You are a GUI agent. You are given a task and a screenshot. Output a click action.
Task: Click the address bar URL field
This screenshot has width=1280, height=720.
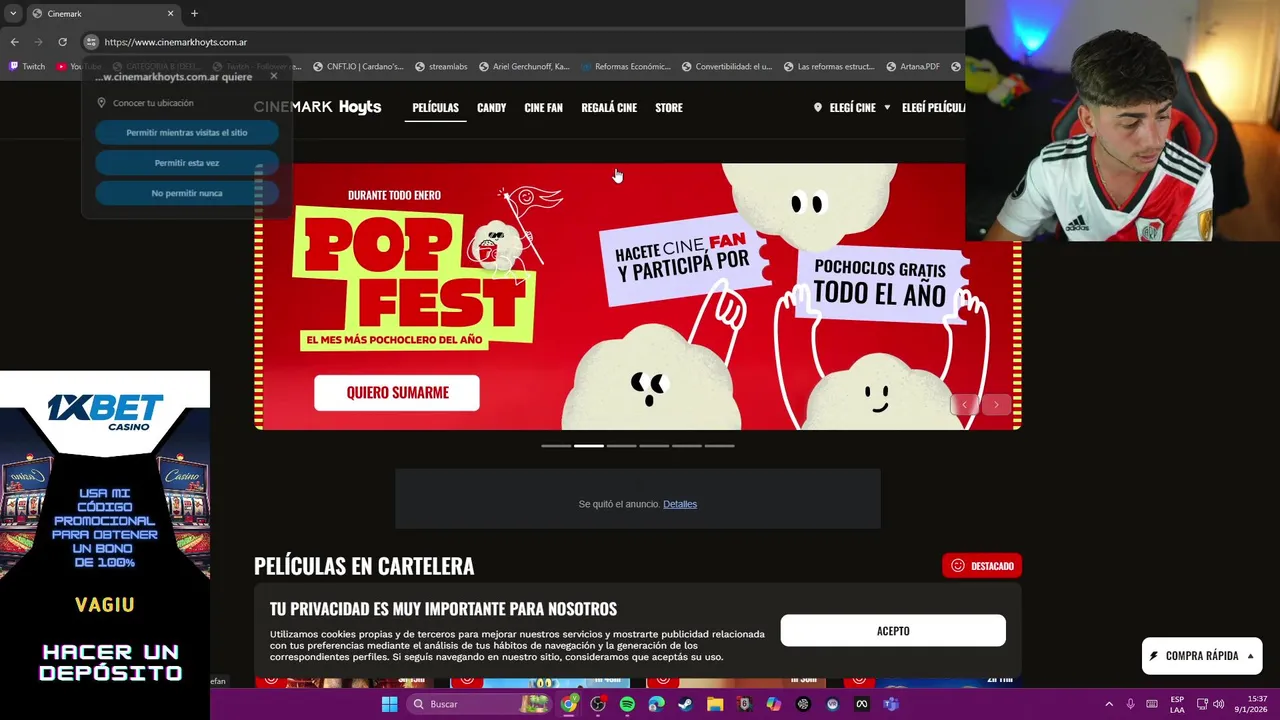(520, 42)
